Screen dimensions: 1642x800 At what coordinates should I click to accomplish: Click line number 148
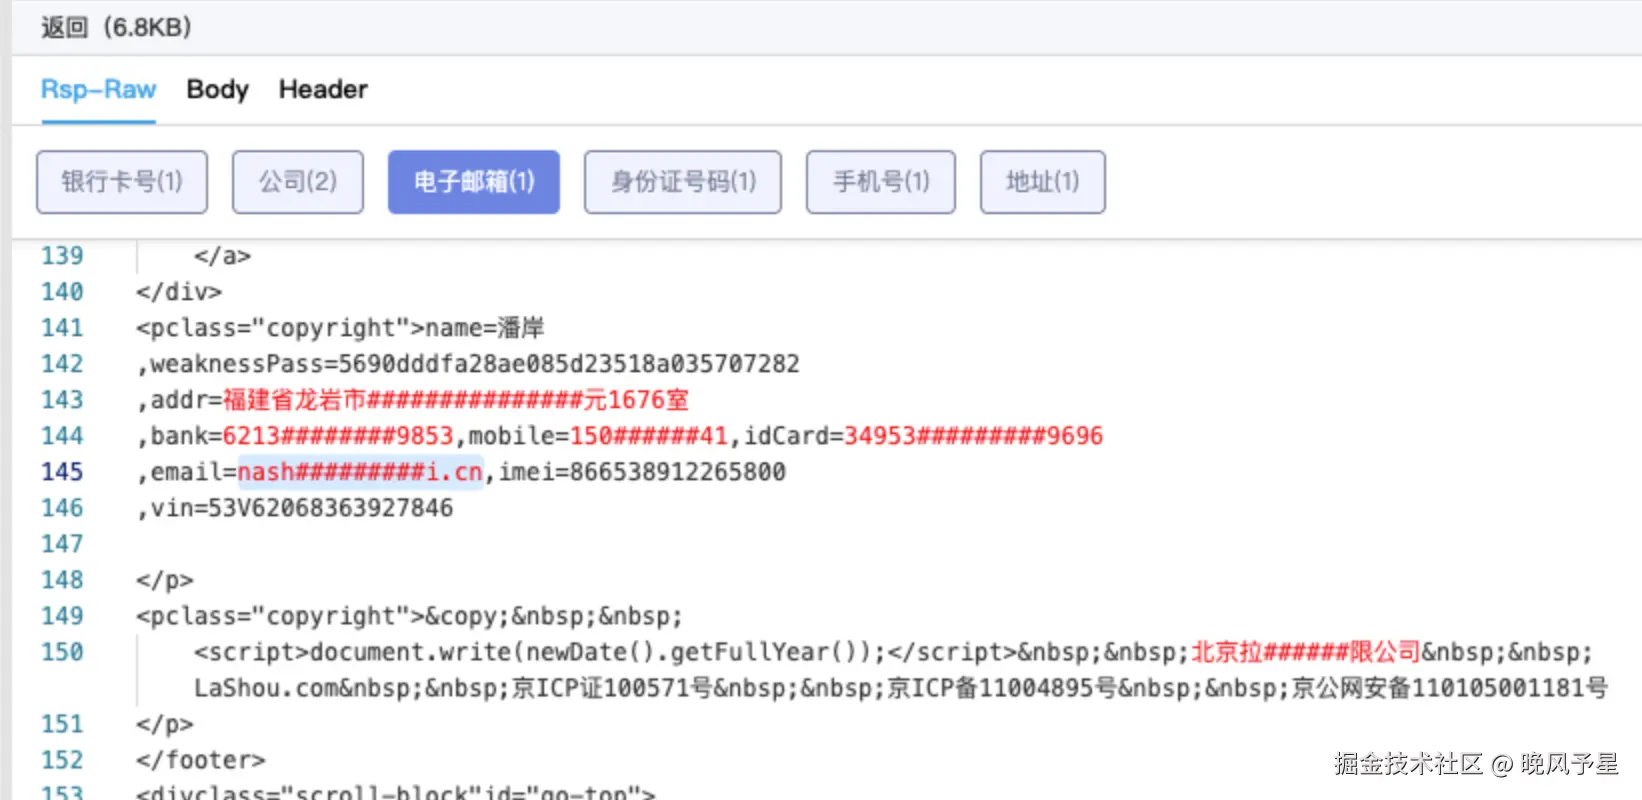pos(62,580)
